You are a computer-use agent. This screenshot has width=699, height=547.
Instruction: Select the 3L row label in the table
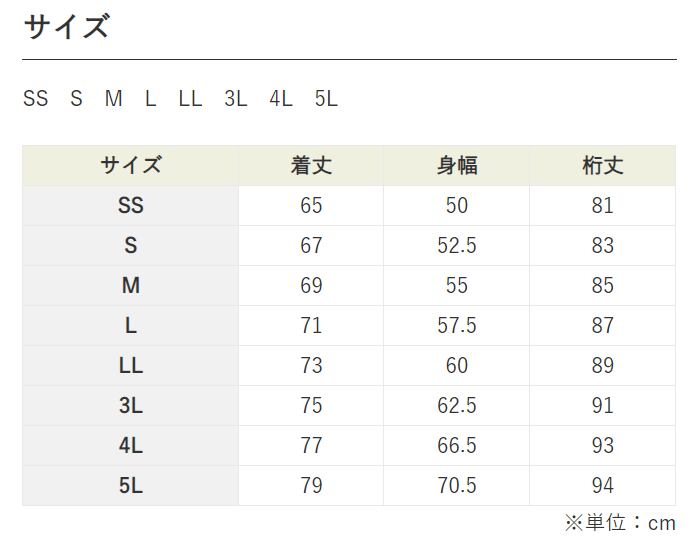point(131,406)
